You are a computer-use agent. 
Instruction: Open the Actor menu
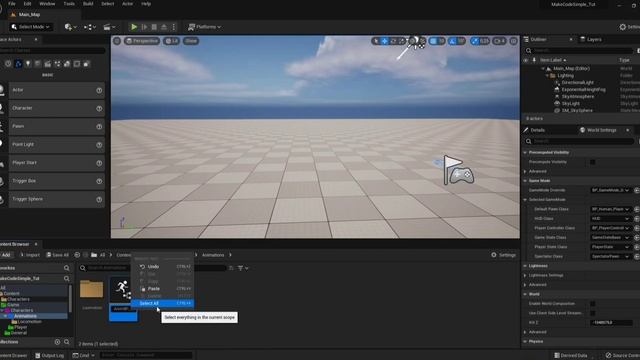click(x=127, y=4)
